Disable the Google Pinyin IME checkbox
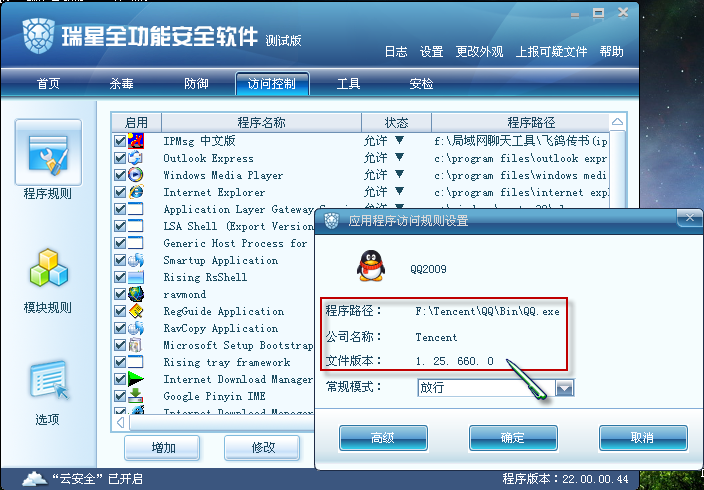The height and width of the screenshot is (490, 704). pos(120,396)
